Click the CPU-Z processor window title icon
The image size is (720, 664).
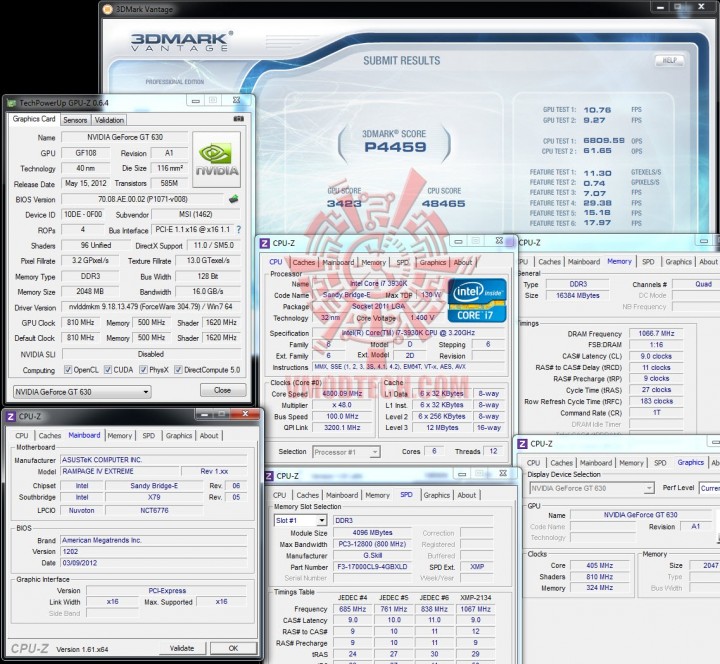(x=264, y=243)
